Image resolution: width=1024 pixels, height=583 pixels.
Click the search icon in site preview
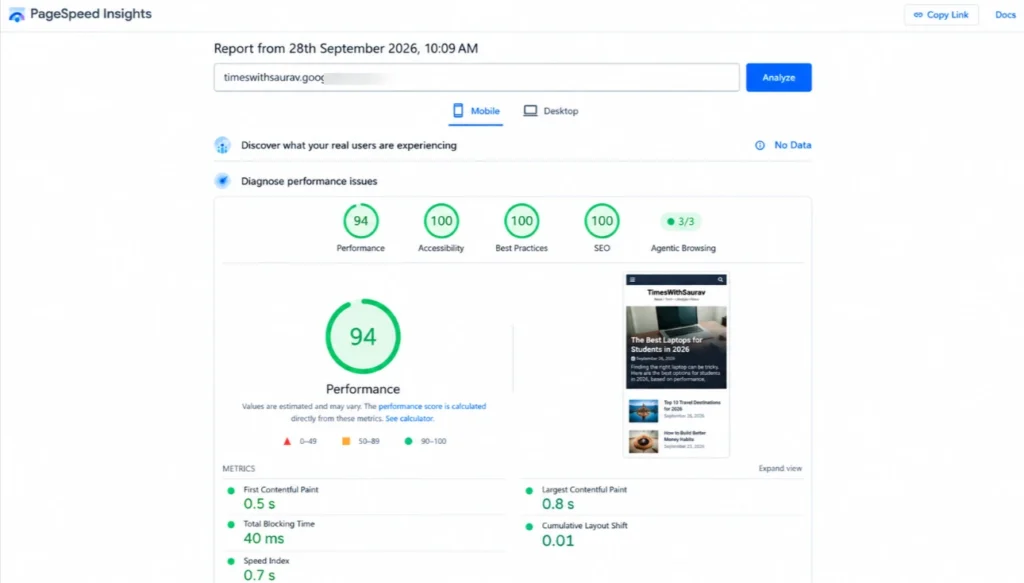[720, 279]
